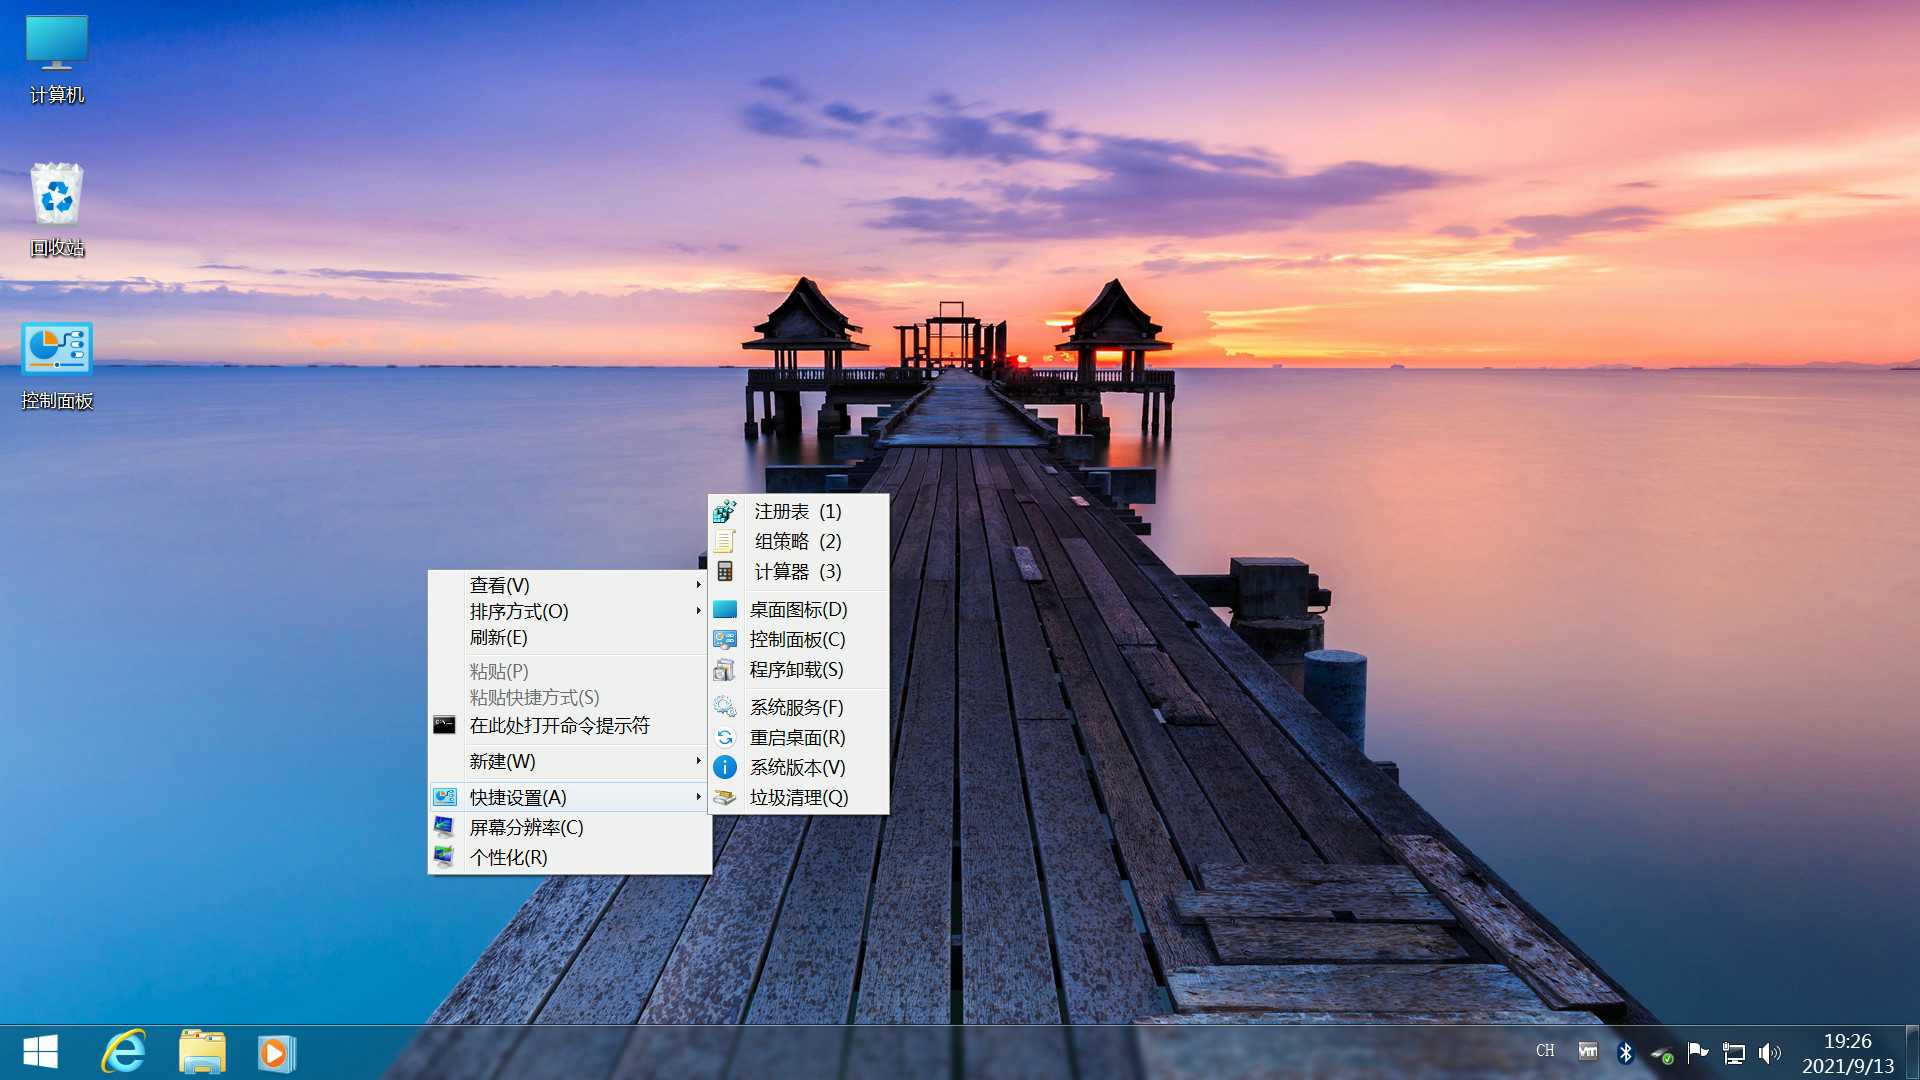Launch Internet Explorer from the taskbar
This screenshot has width=1920, height=1080.
(x=123, y=1052)
